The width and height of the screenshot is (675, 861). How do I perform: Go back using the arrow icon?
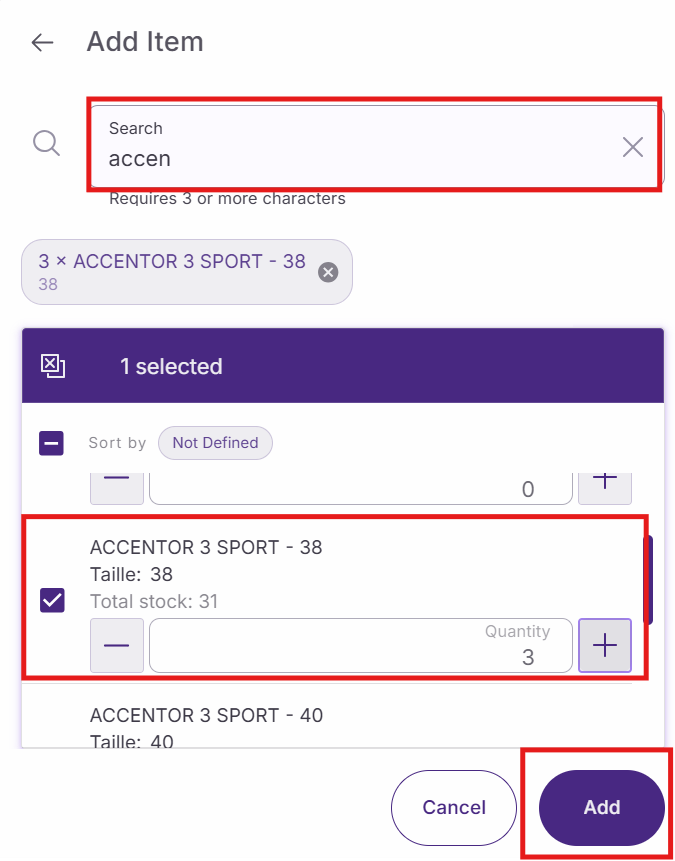pyautogui.click(x=42, y=42)
